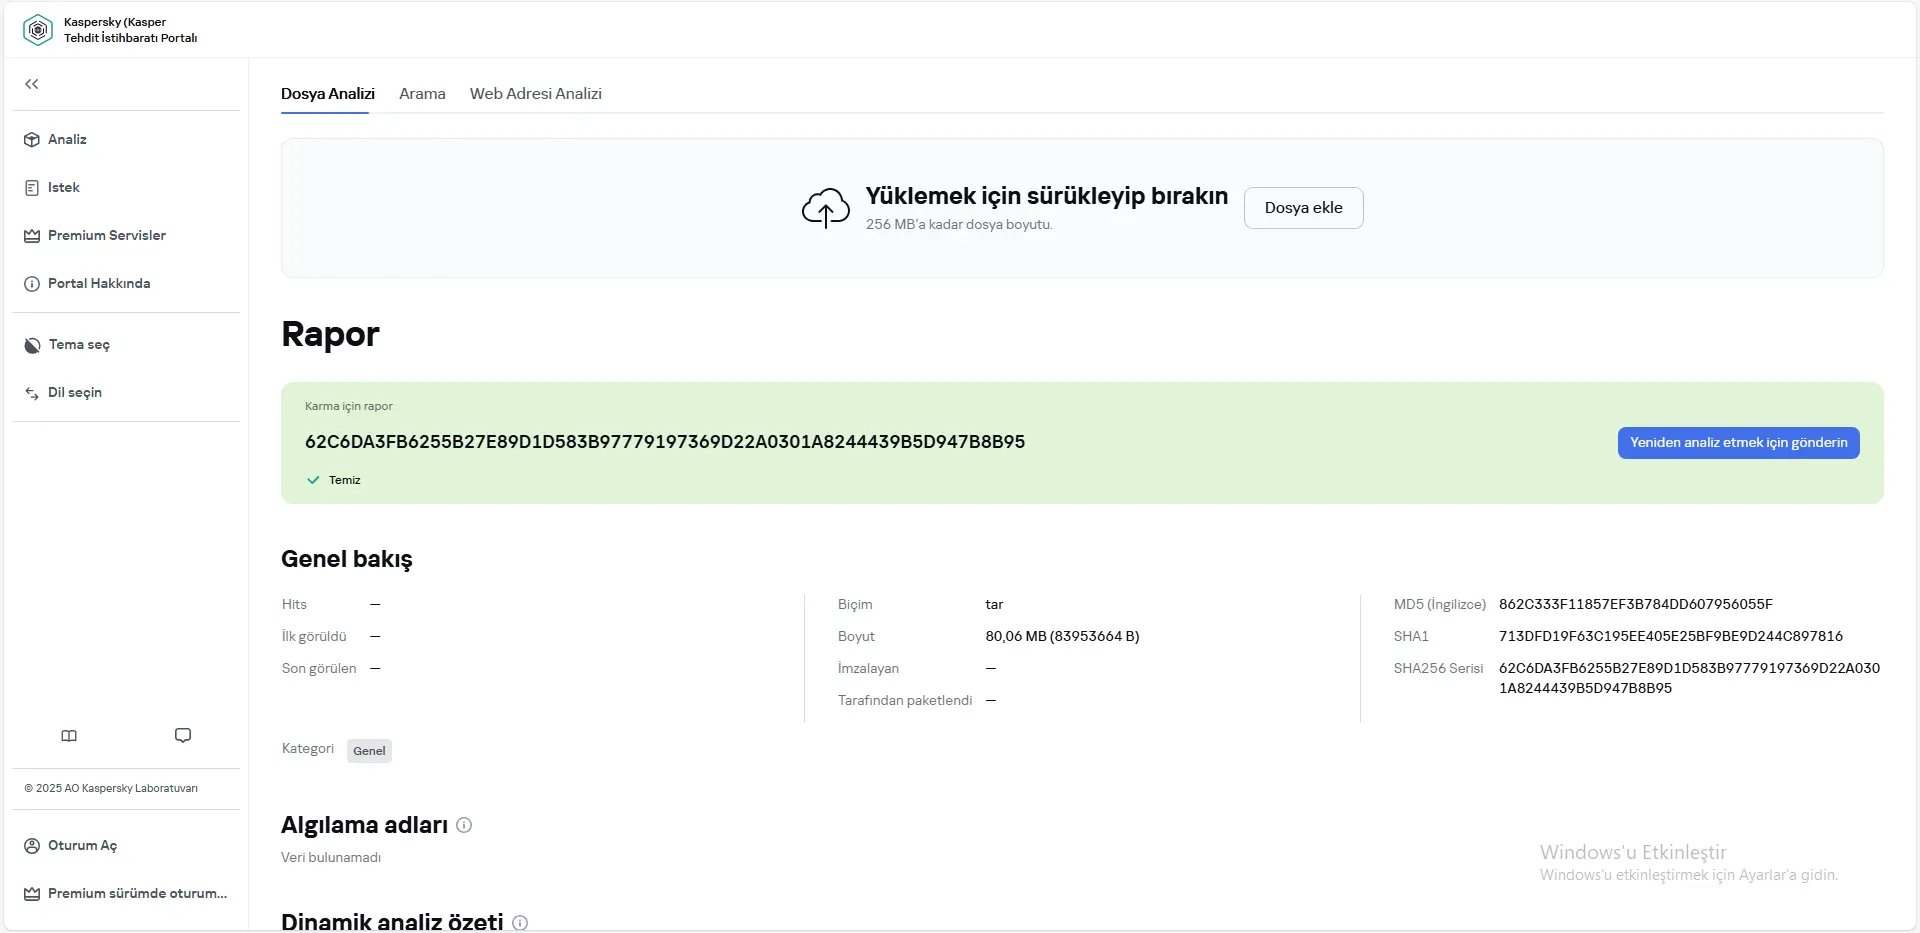Image resolution: width=1920 pixels, height=933 pixels.
Task: Click the Kaspersky logo icon
Action: click(x=38, y=30)
